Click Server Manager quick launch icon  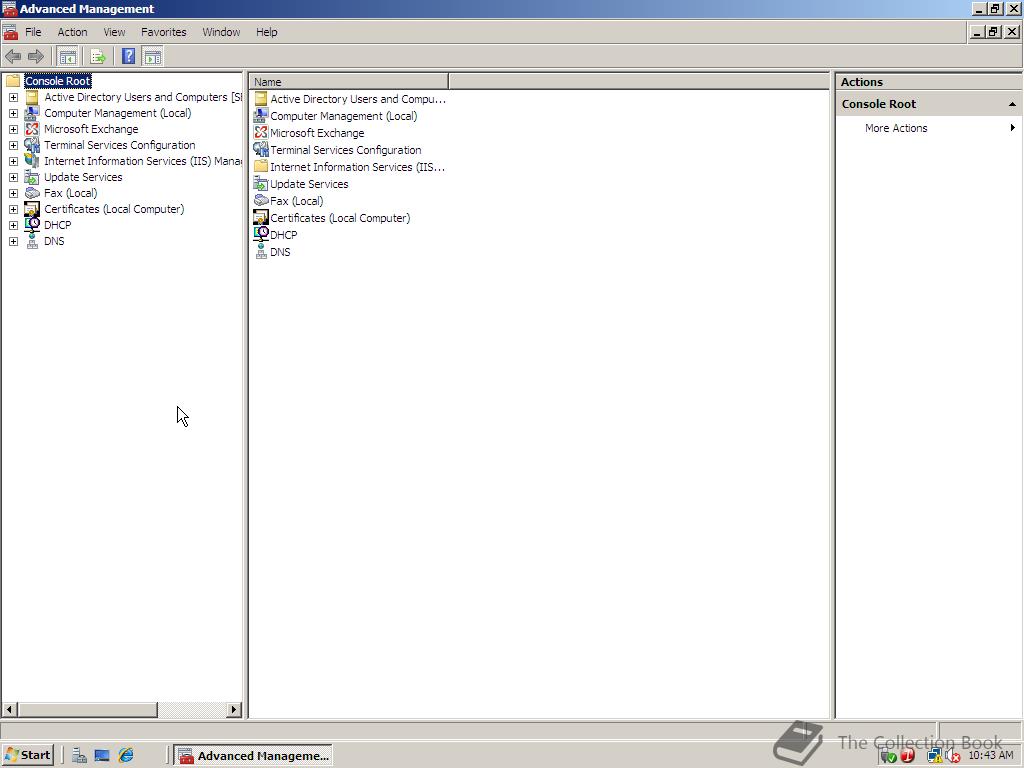coord(79,756)
